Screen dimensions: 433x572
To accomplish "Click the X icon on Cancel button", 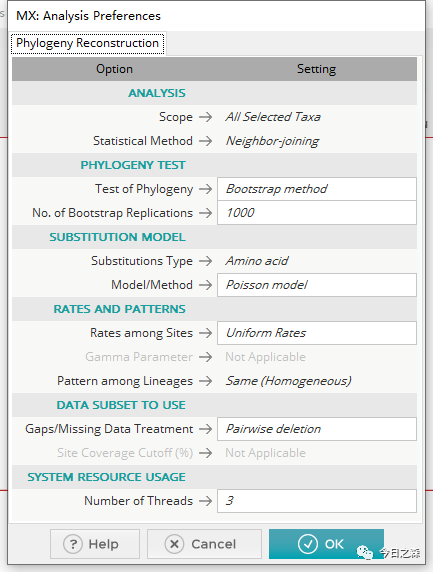I will 174,544.
